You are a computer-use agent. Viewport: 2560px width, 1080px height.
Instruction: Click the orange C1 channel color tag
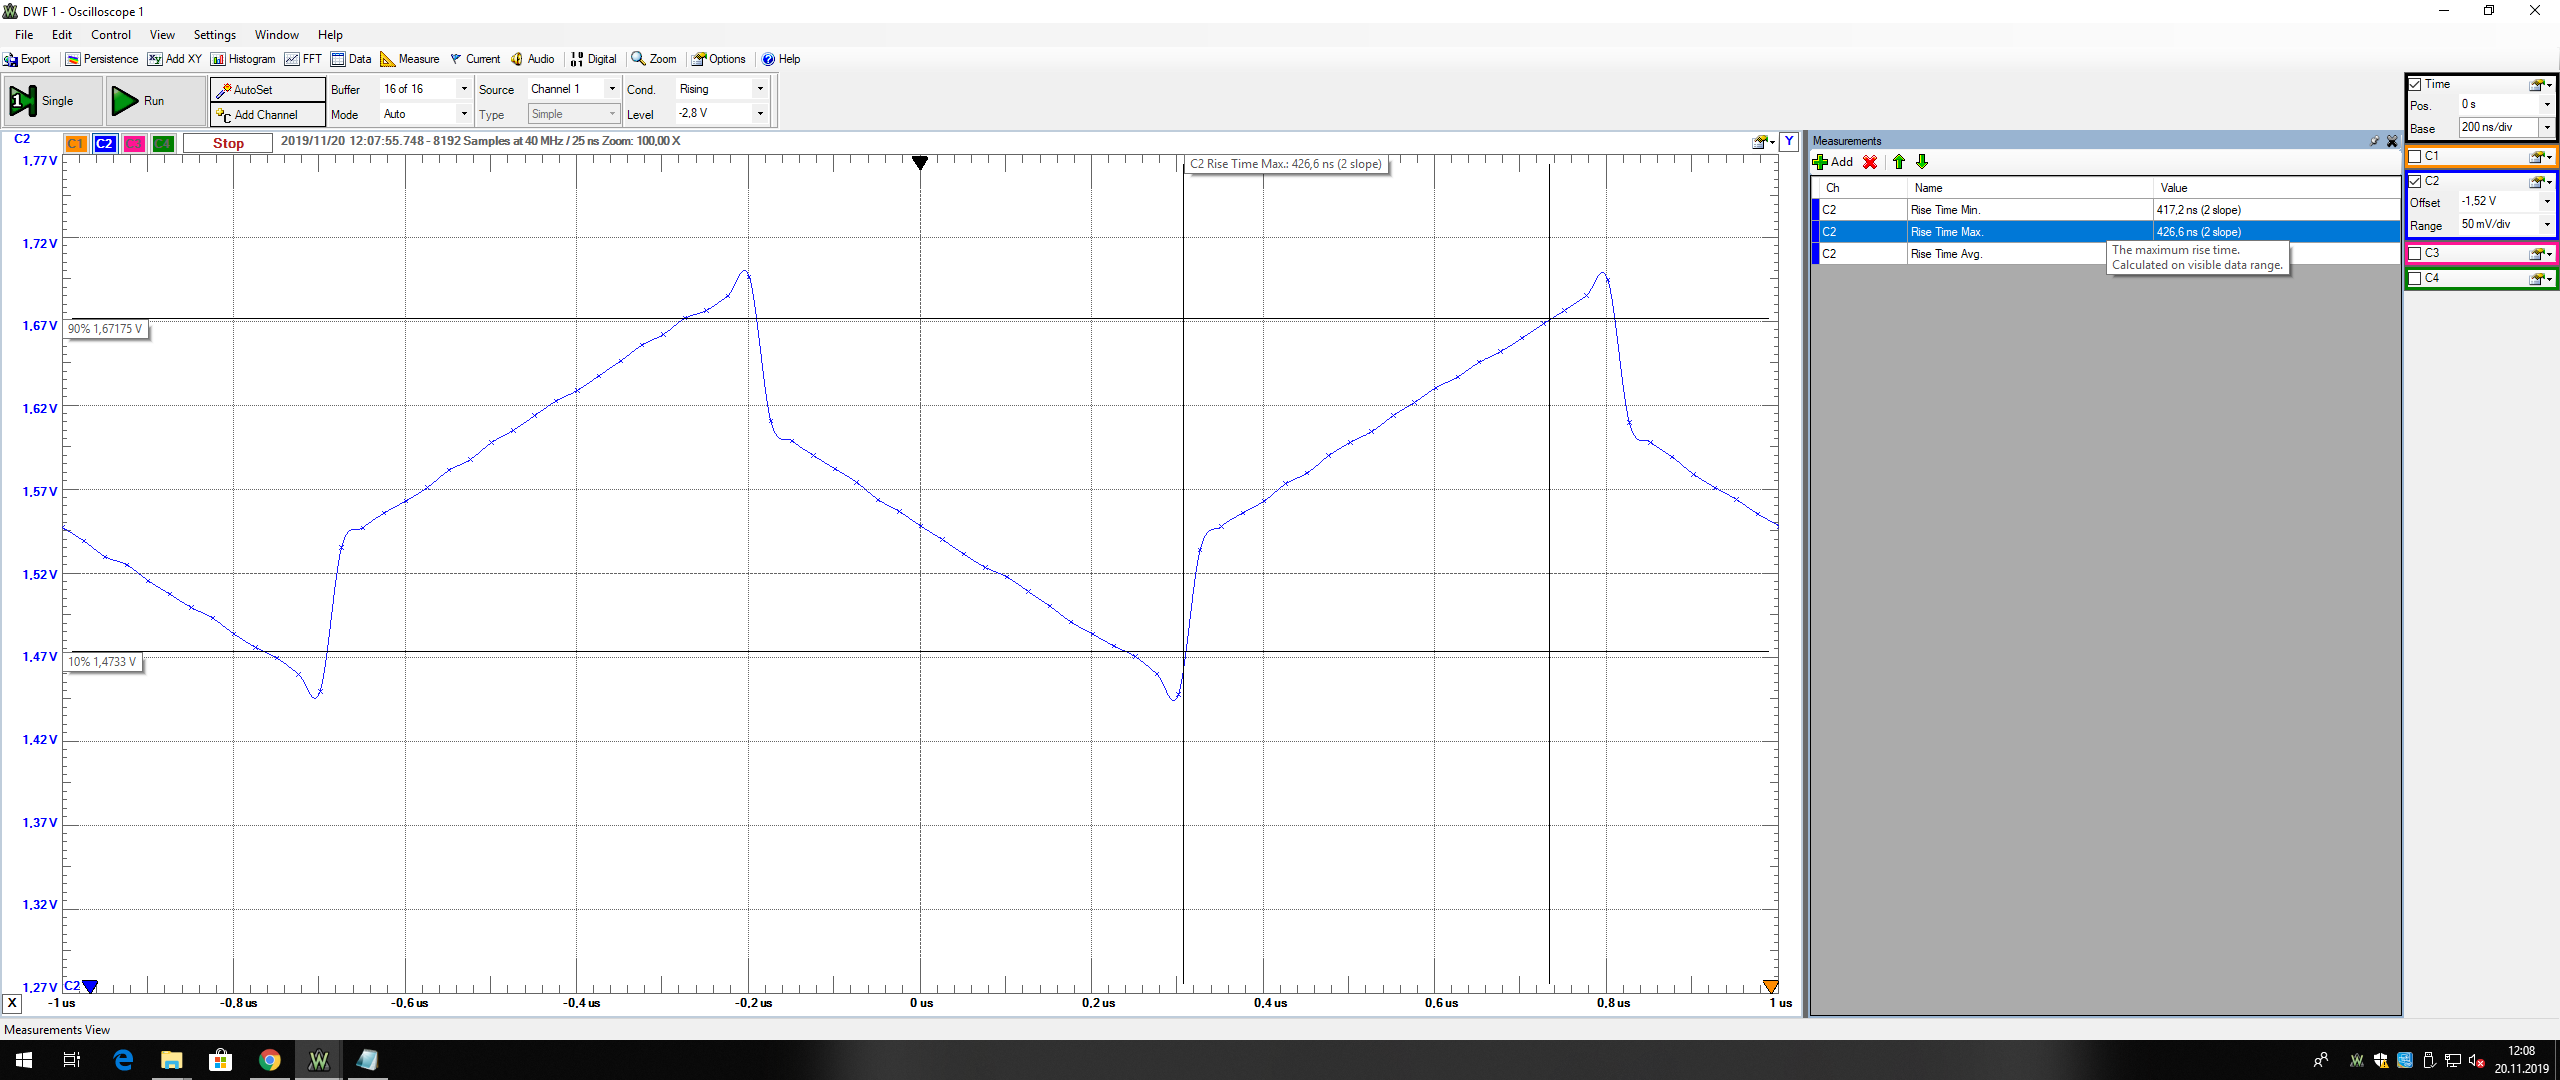click(x=76, y=144)
